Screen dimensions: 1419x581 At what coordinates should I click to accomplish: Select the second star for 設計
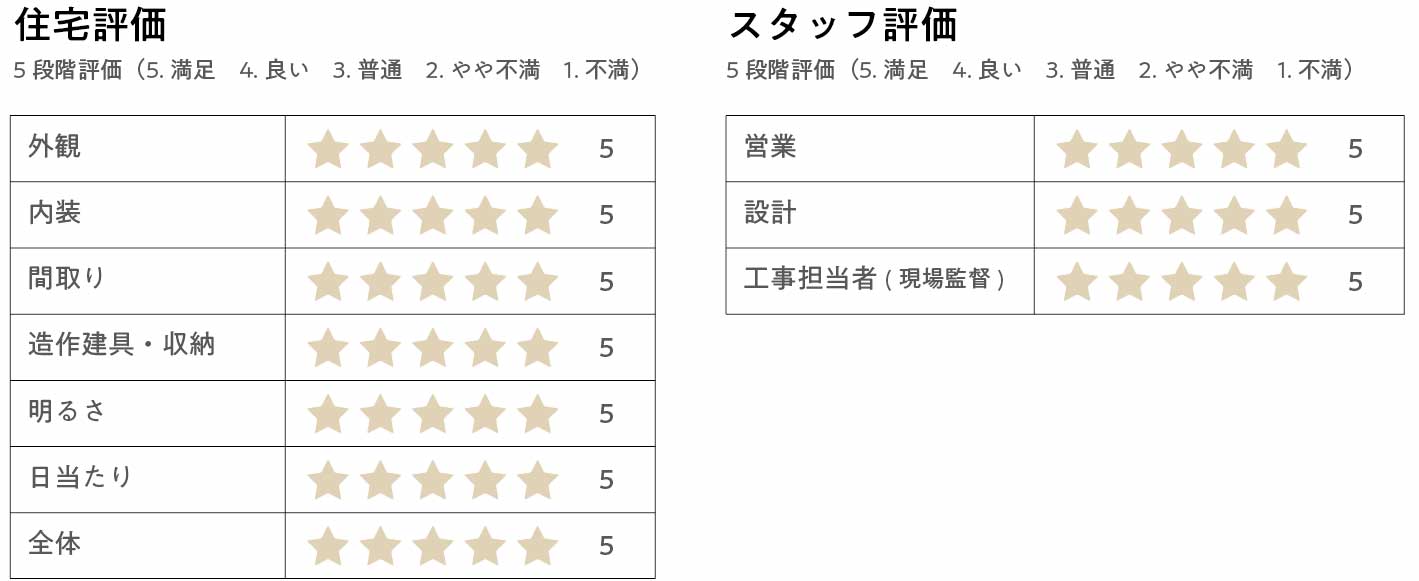(x=1129, y=216)
